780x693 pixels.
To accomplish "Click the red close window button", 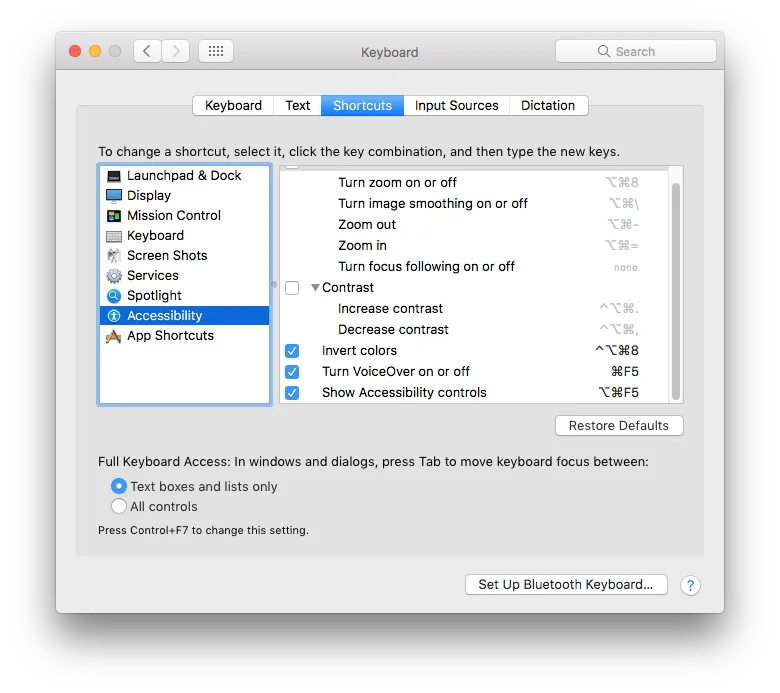I will pyautogui.click(x=75, y=51).
